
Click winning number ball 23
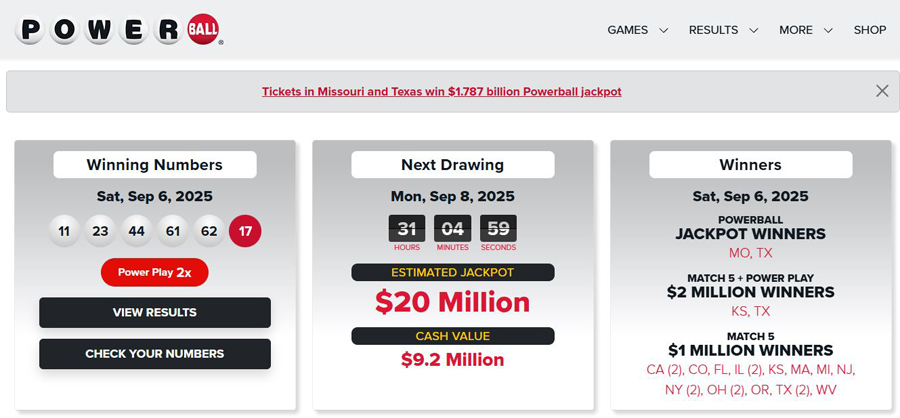tap(100, 231)
